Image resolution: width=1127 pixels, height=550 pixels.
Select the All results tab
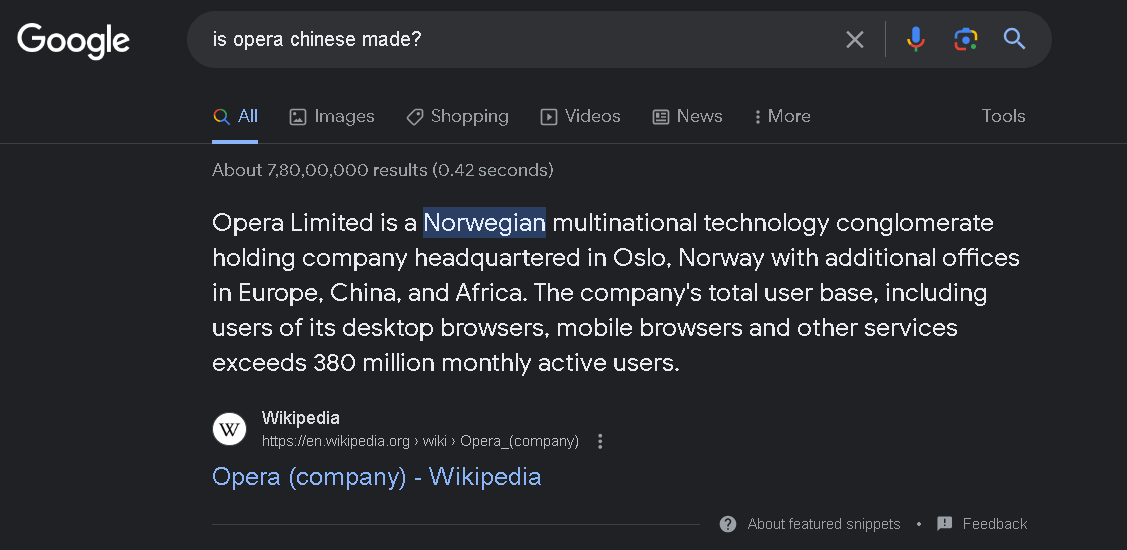(x=236, y=116)
